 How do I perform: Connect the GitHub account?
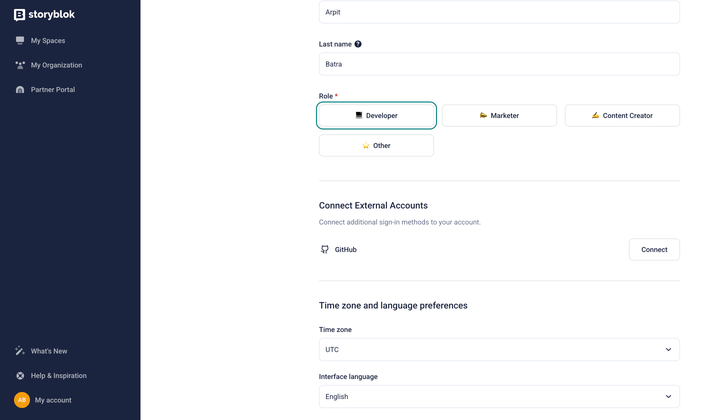point(654,249)
